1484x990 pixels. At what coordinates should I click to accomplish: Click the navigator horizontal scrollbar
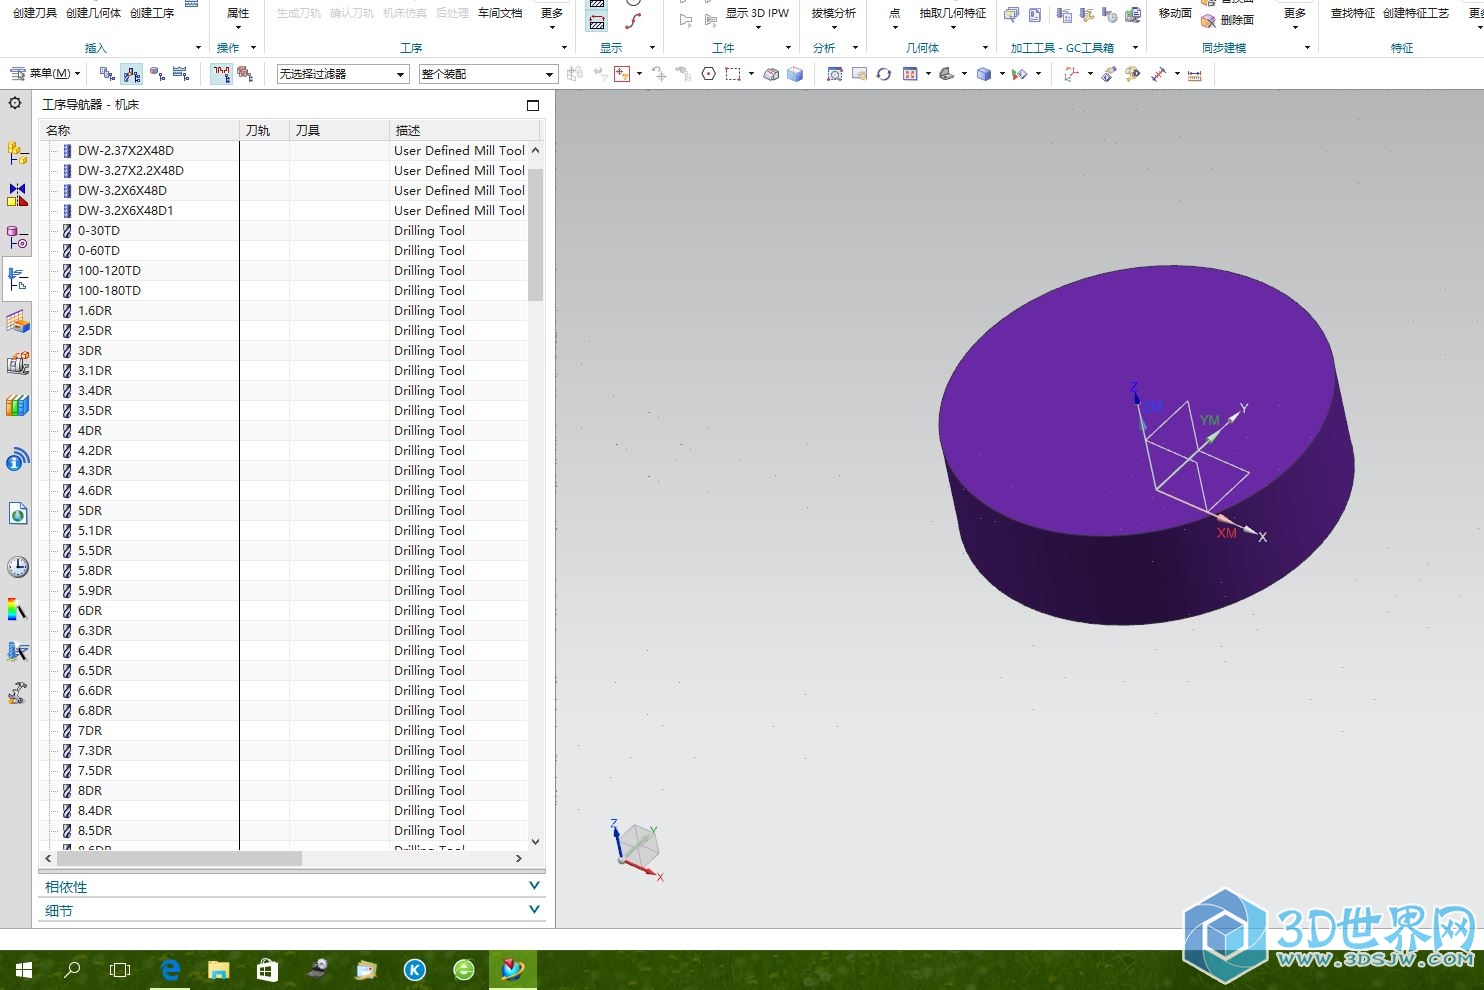pyautogui.click(x=180, y=858)
